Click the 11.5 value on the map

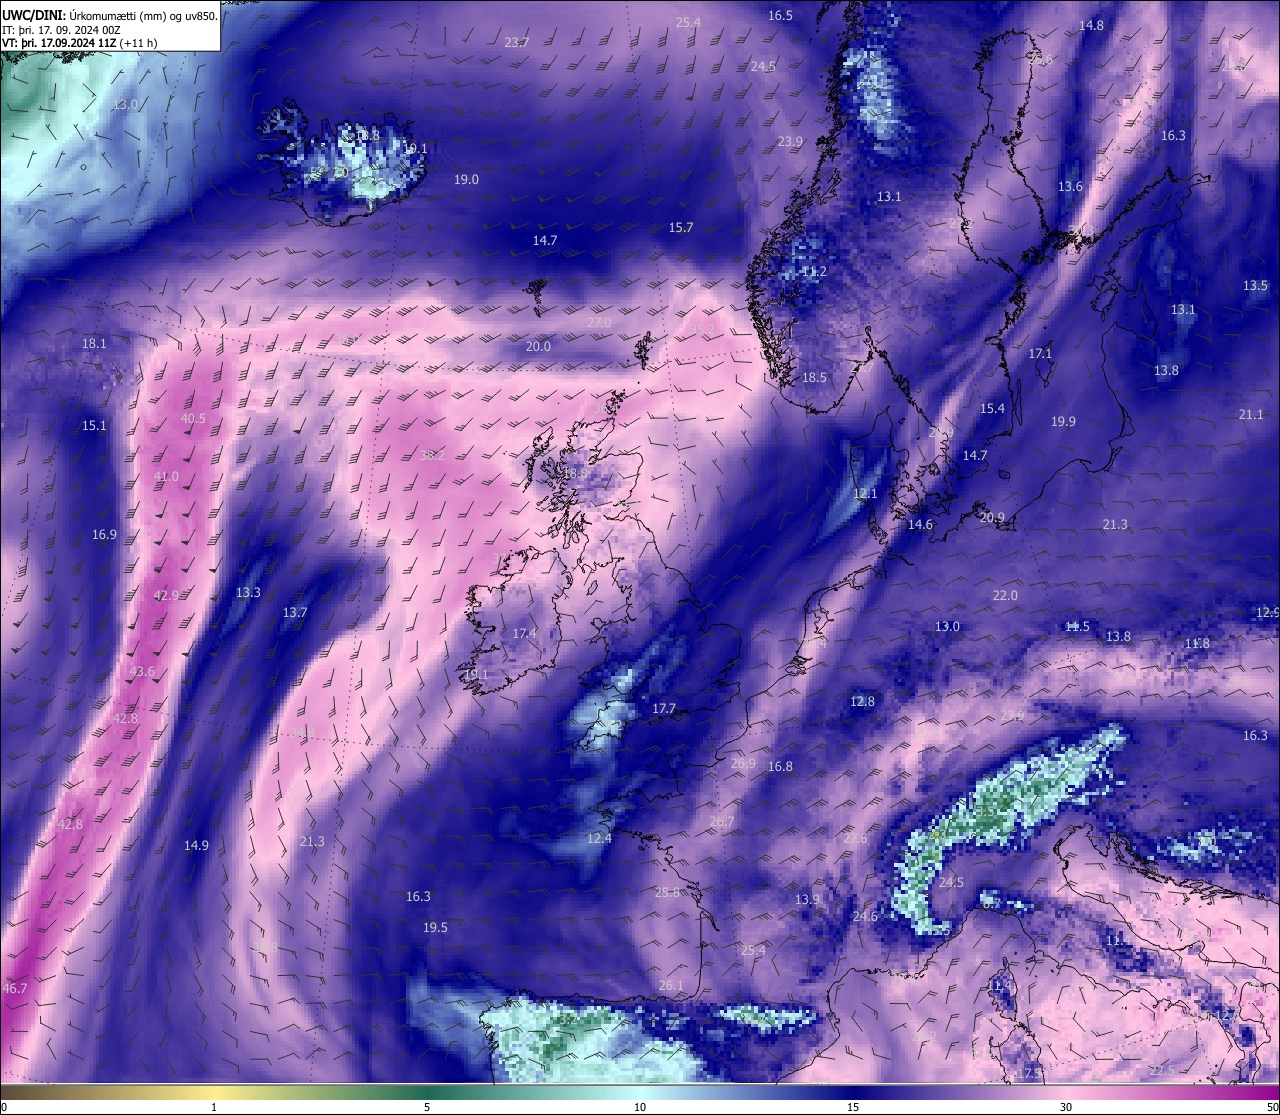coord(1077,626)
